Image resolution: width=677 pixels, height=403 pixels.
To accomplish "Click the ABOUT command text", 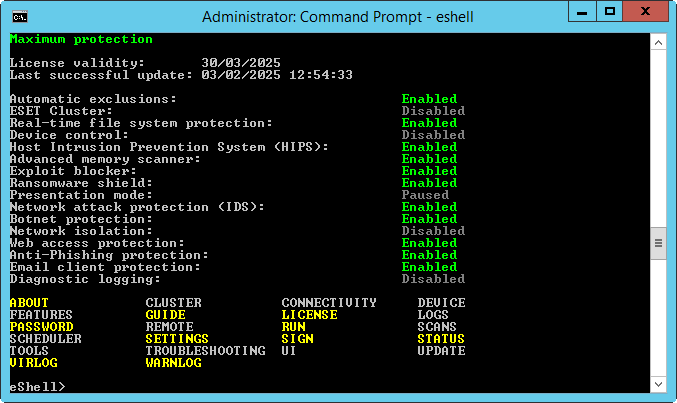I will pos(29,303).
